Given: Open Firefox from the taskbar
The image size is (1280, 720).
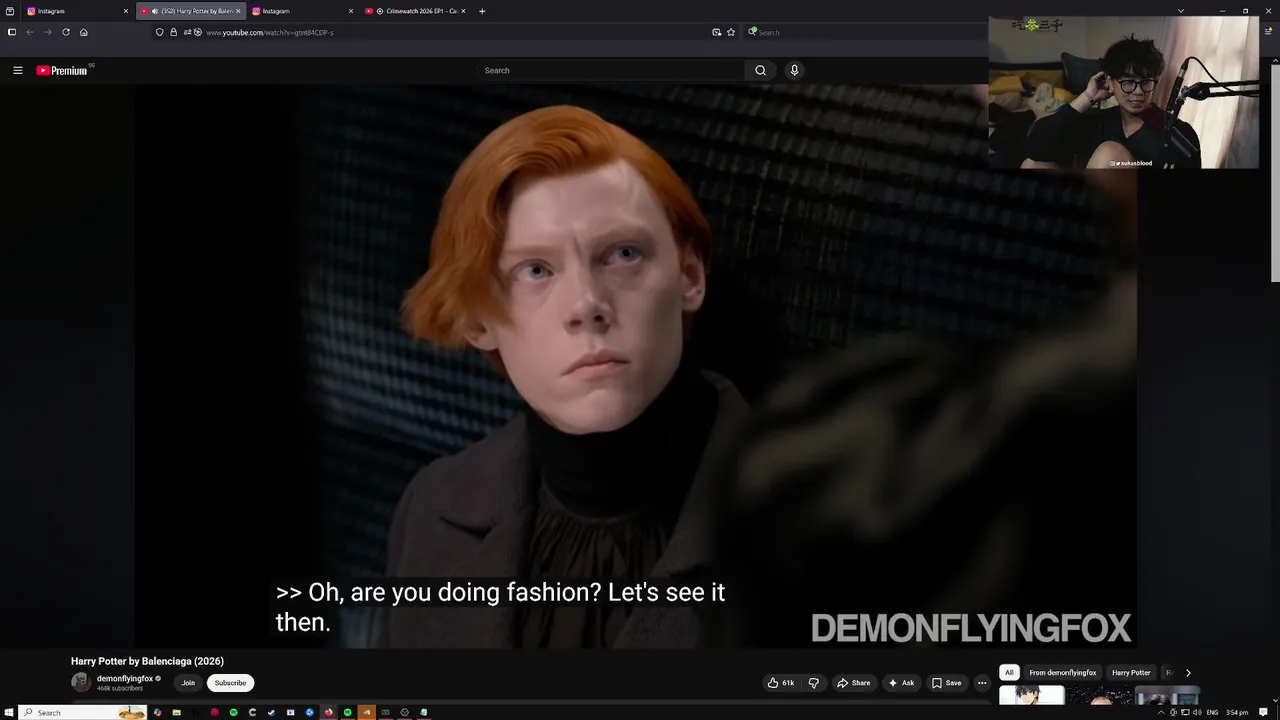Looking at the screenshot, I should tap(328, 712).
